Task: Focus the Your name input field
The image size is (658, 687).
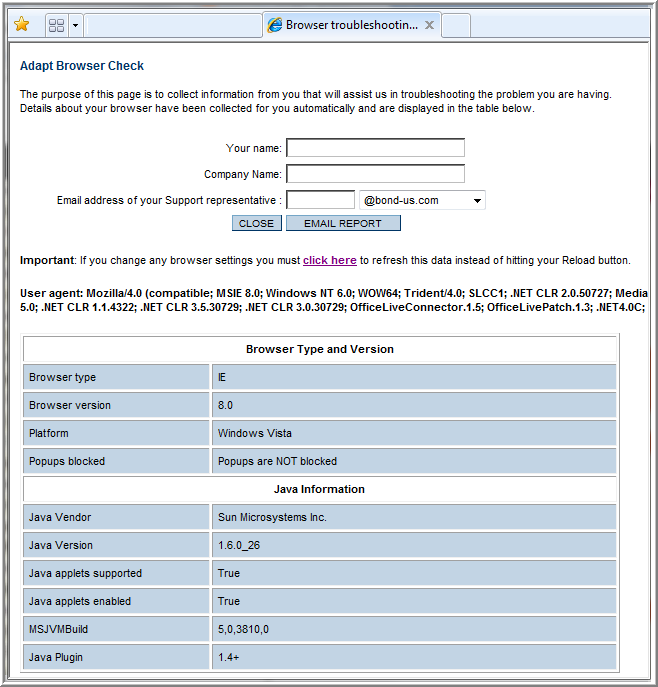Action: tap(375, 148)
